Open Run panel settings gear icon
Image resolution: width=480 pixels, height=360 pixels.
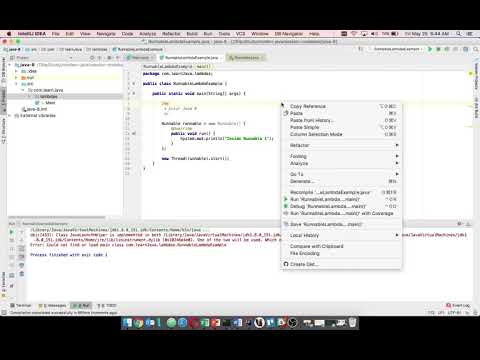tap(460, 224)
